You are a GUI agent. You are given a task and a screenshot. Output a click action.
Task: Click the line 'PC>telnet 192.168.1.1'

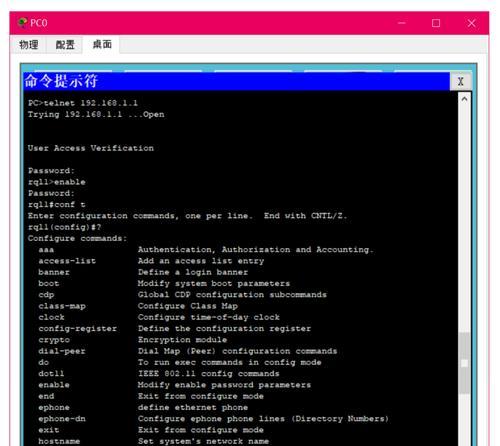point(83,103)
